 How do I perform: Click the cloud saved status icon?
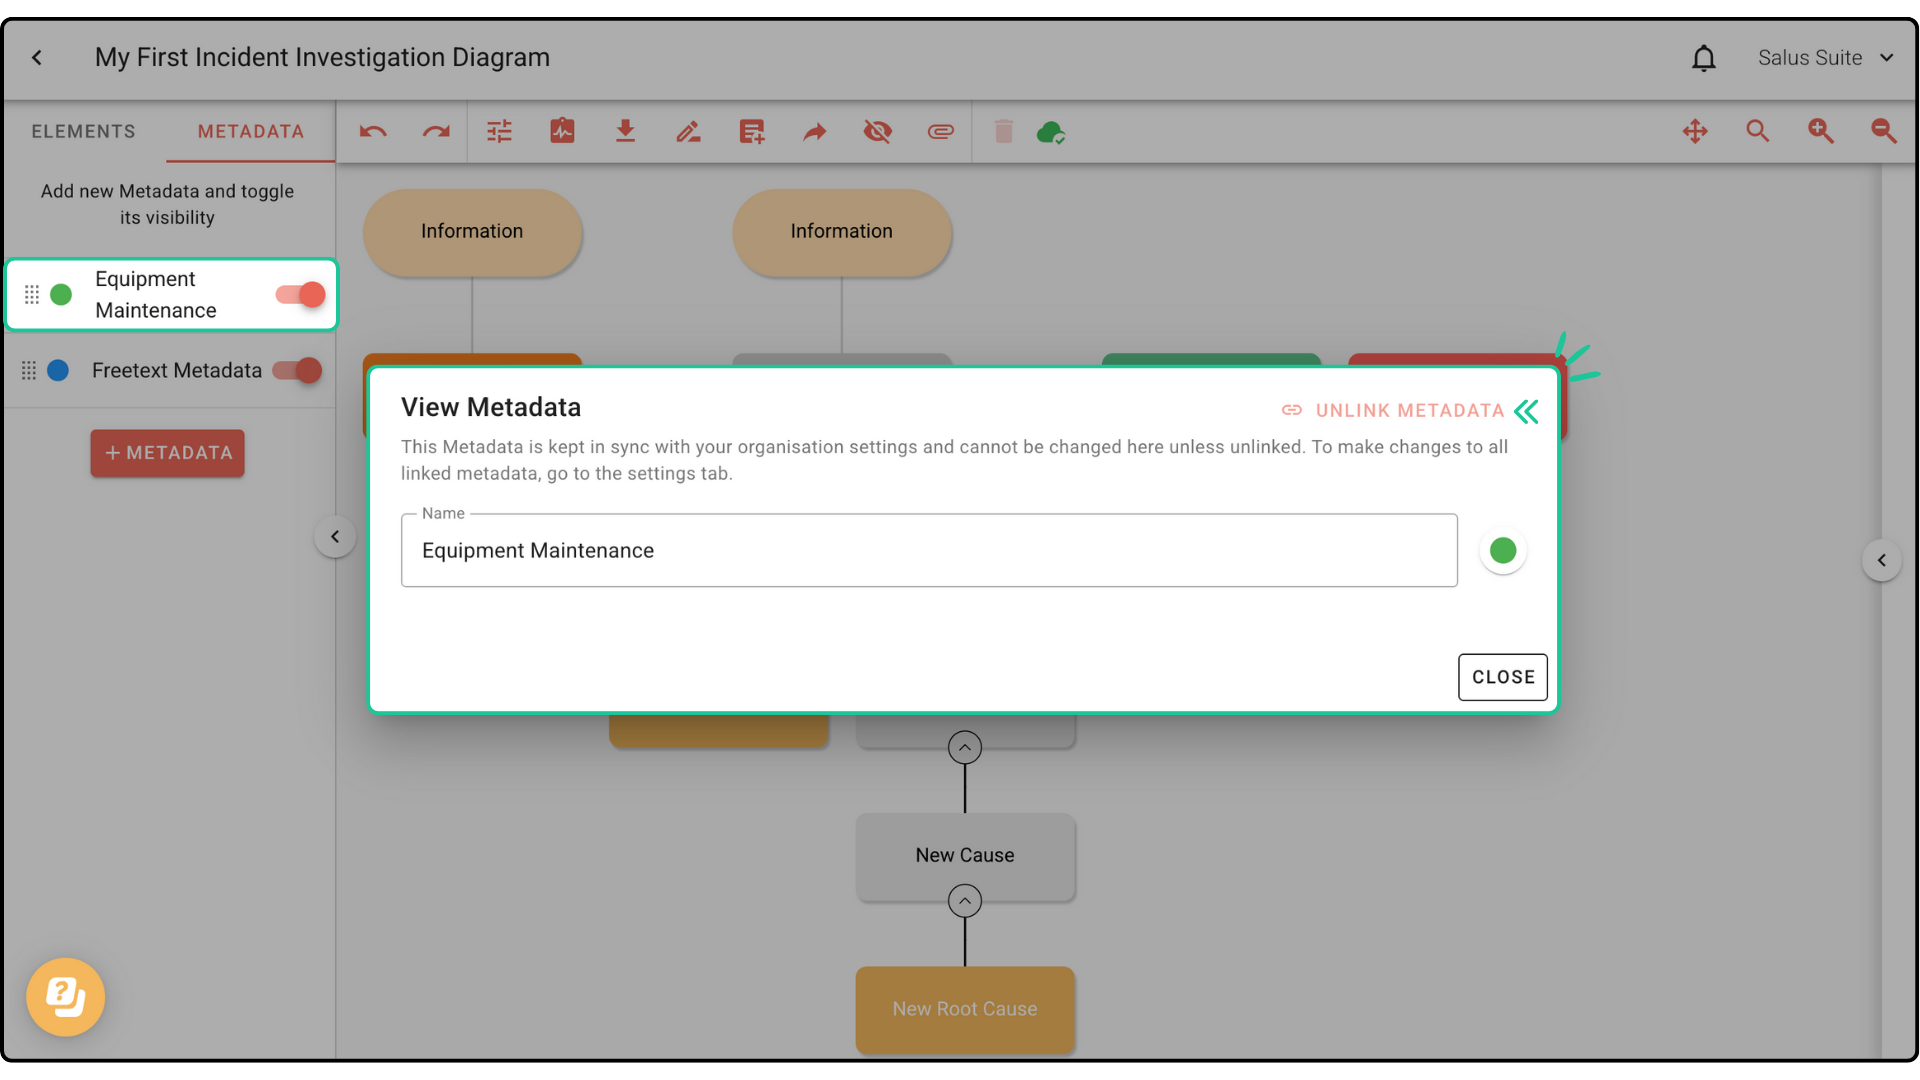(x=1050, y=131)
